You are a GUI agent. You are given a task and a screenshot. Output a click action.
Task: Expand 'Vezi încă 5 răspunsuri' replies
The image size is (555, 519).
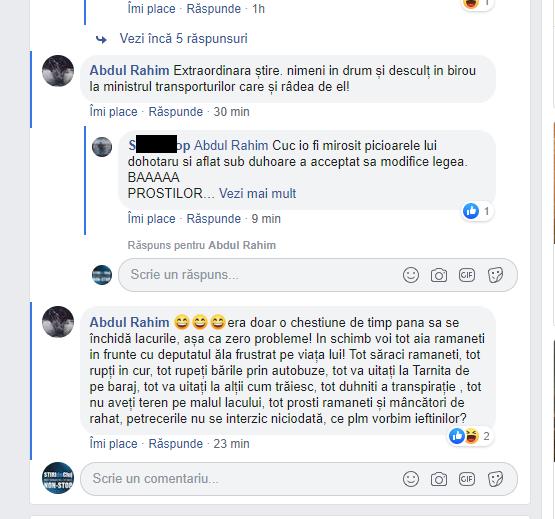[x=183, y=39]
